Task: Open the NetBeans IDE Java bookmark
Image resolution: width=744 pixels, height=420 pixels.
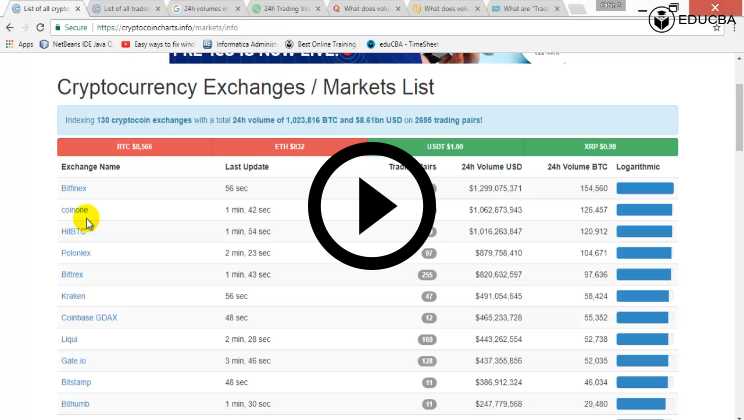Action: coord(78,44)
